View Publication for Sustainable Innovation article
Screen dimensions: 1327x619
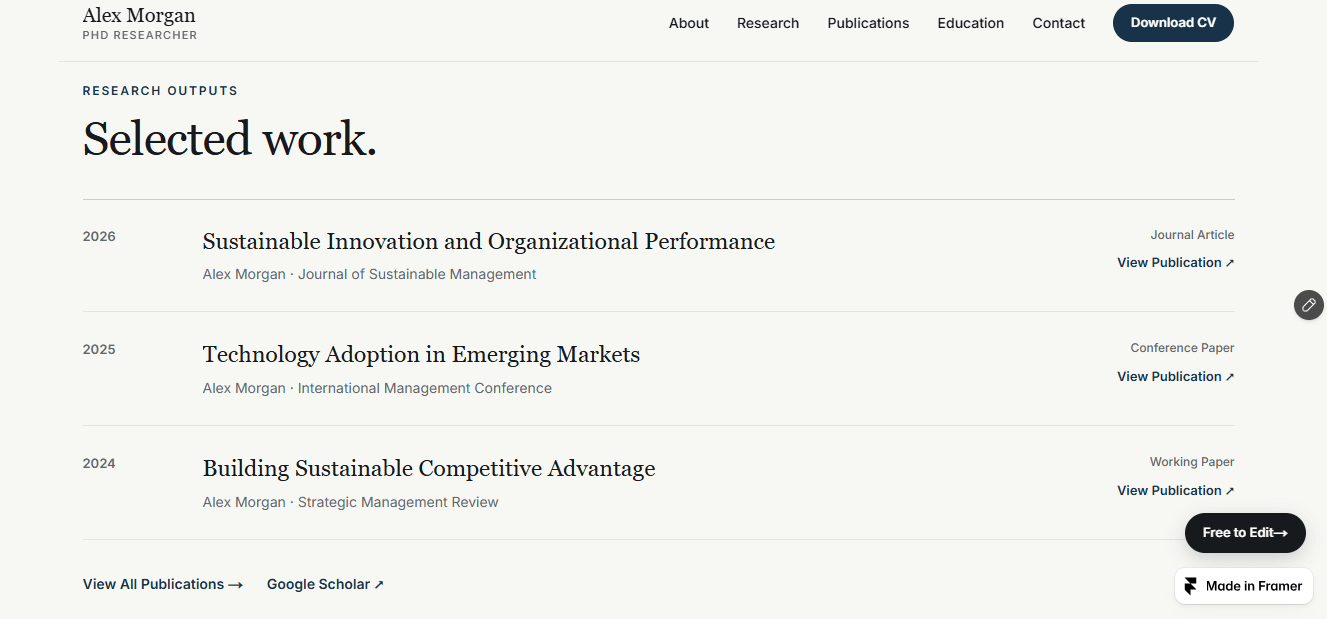click(x=1176, y=263)
